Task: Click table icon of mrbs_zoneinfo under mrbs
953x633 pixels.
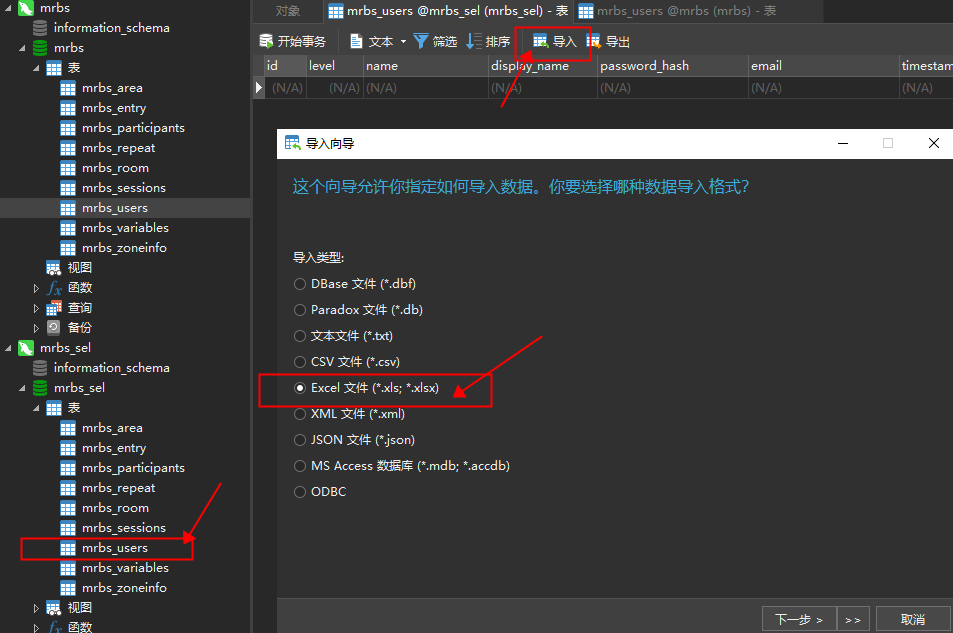Action: [x=68, y=248]
